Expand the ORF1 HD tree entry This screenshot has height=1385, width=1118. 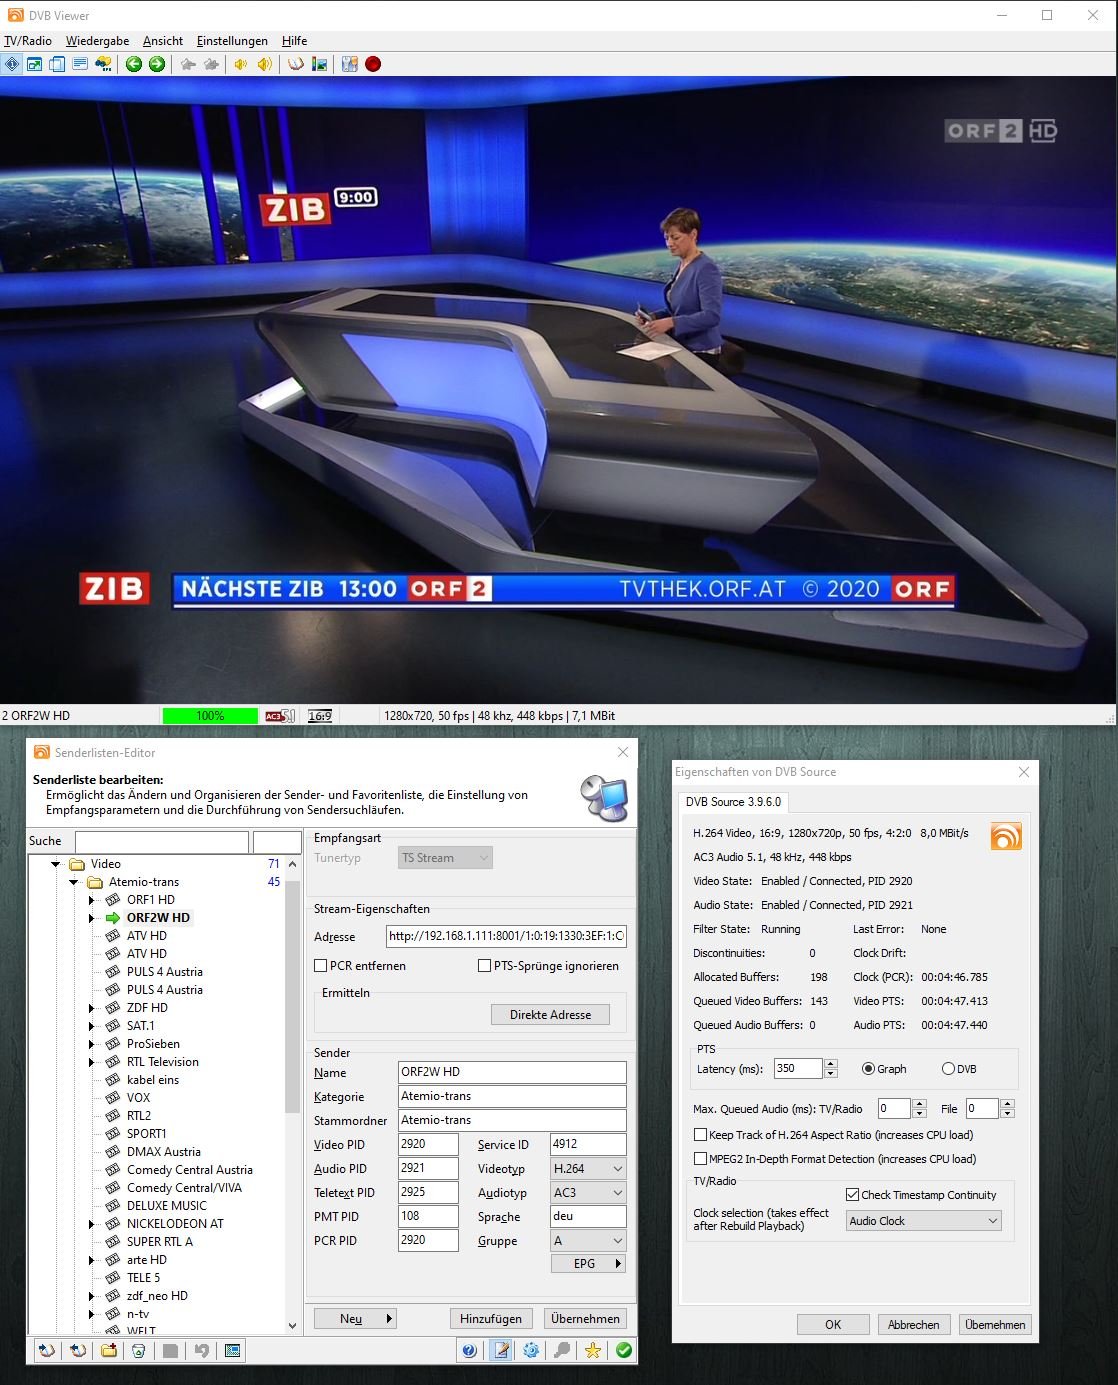point(92,900)
